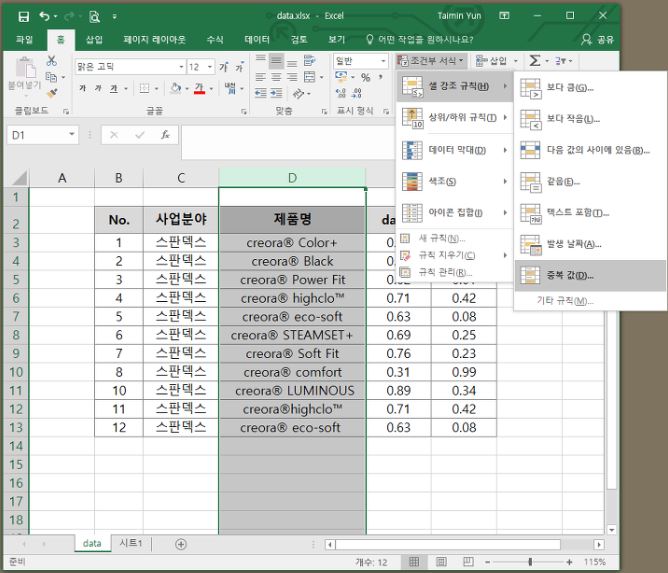668x573 pixels.
Task: Click the Format Painter brush icon
Action: click(52, 93)
